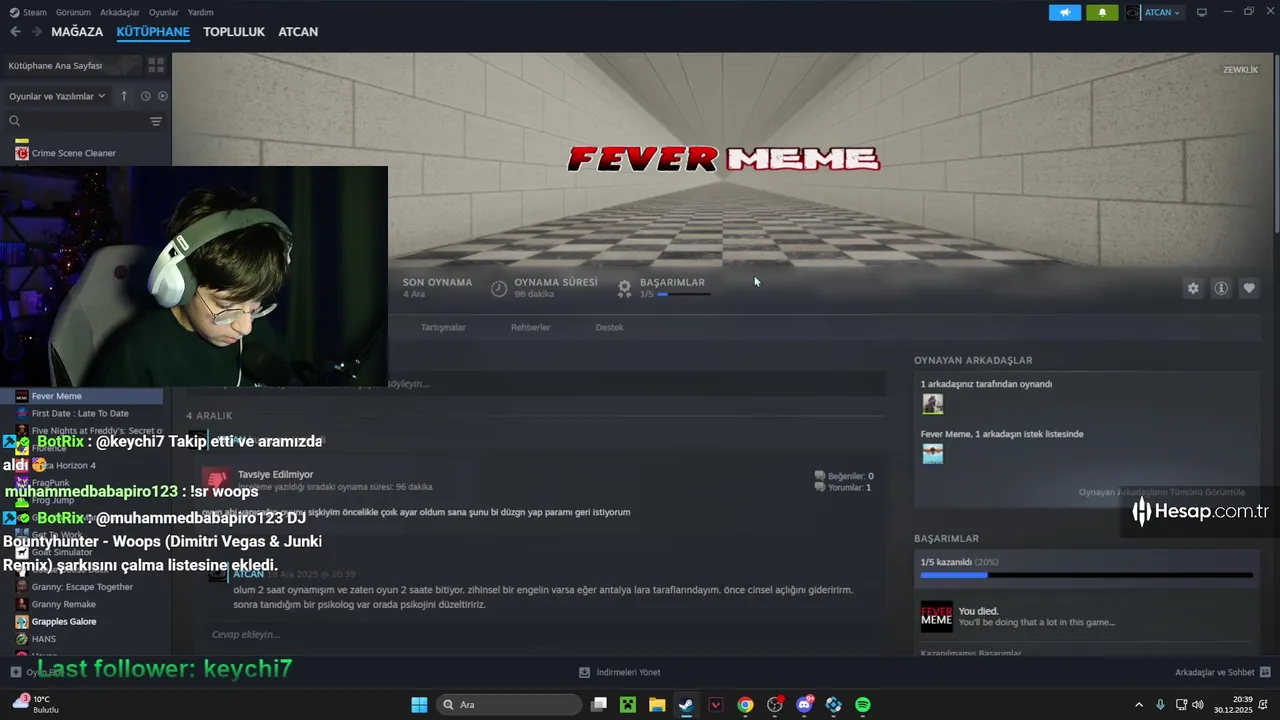Open Discord from the taskbar
Viewport: 1280px width, 720px height.
pos(805,704)
